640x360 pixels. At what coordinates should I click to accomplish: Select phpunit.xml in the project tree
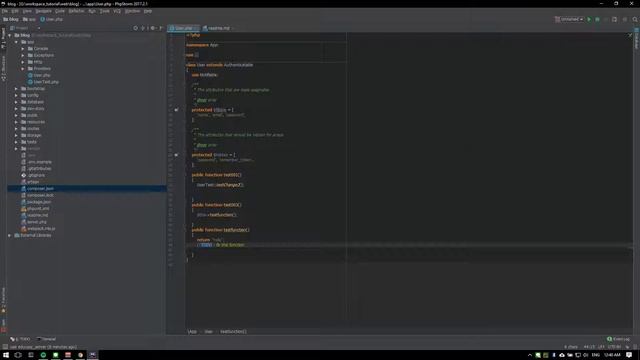click(35, 209)
